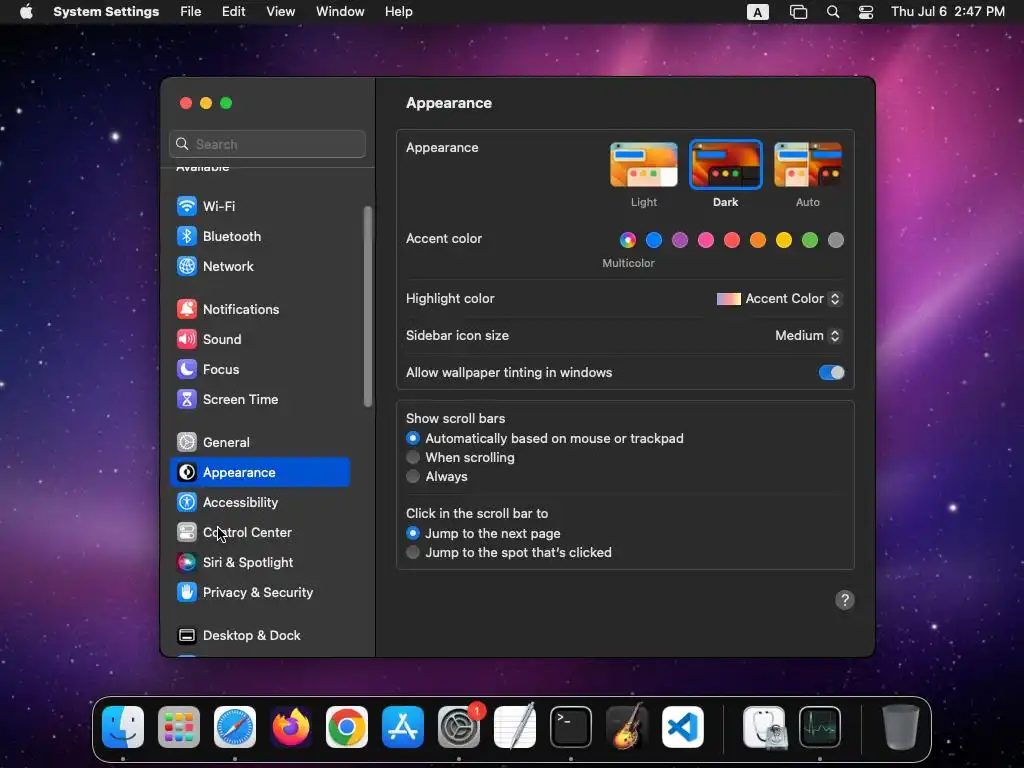
Task: Select orange accent color
Action: pos(758,240)
